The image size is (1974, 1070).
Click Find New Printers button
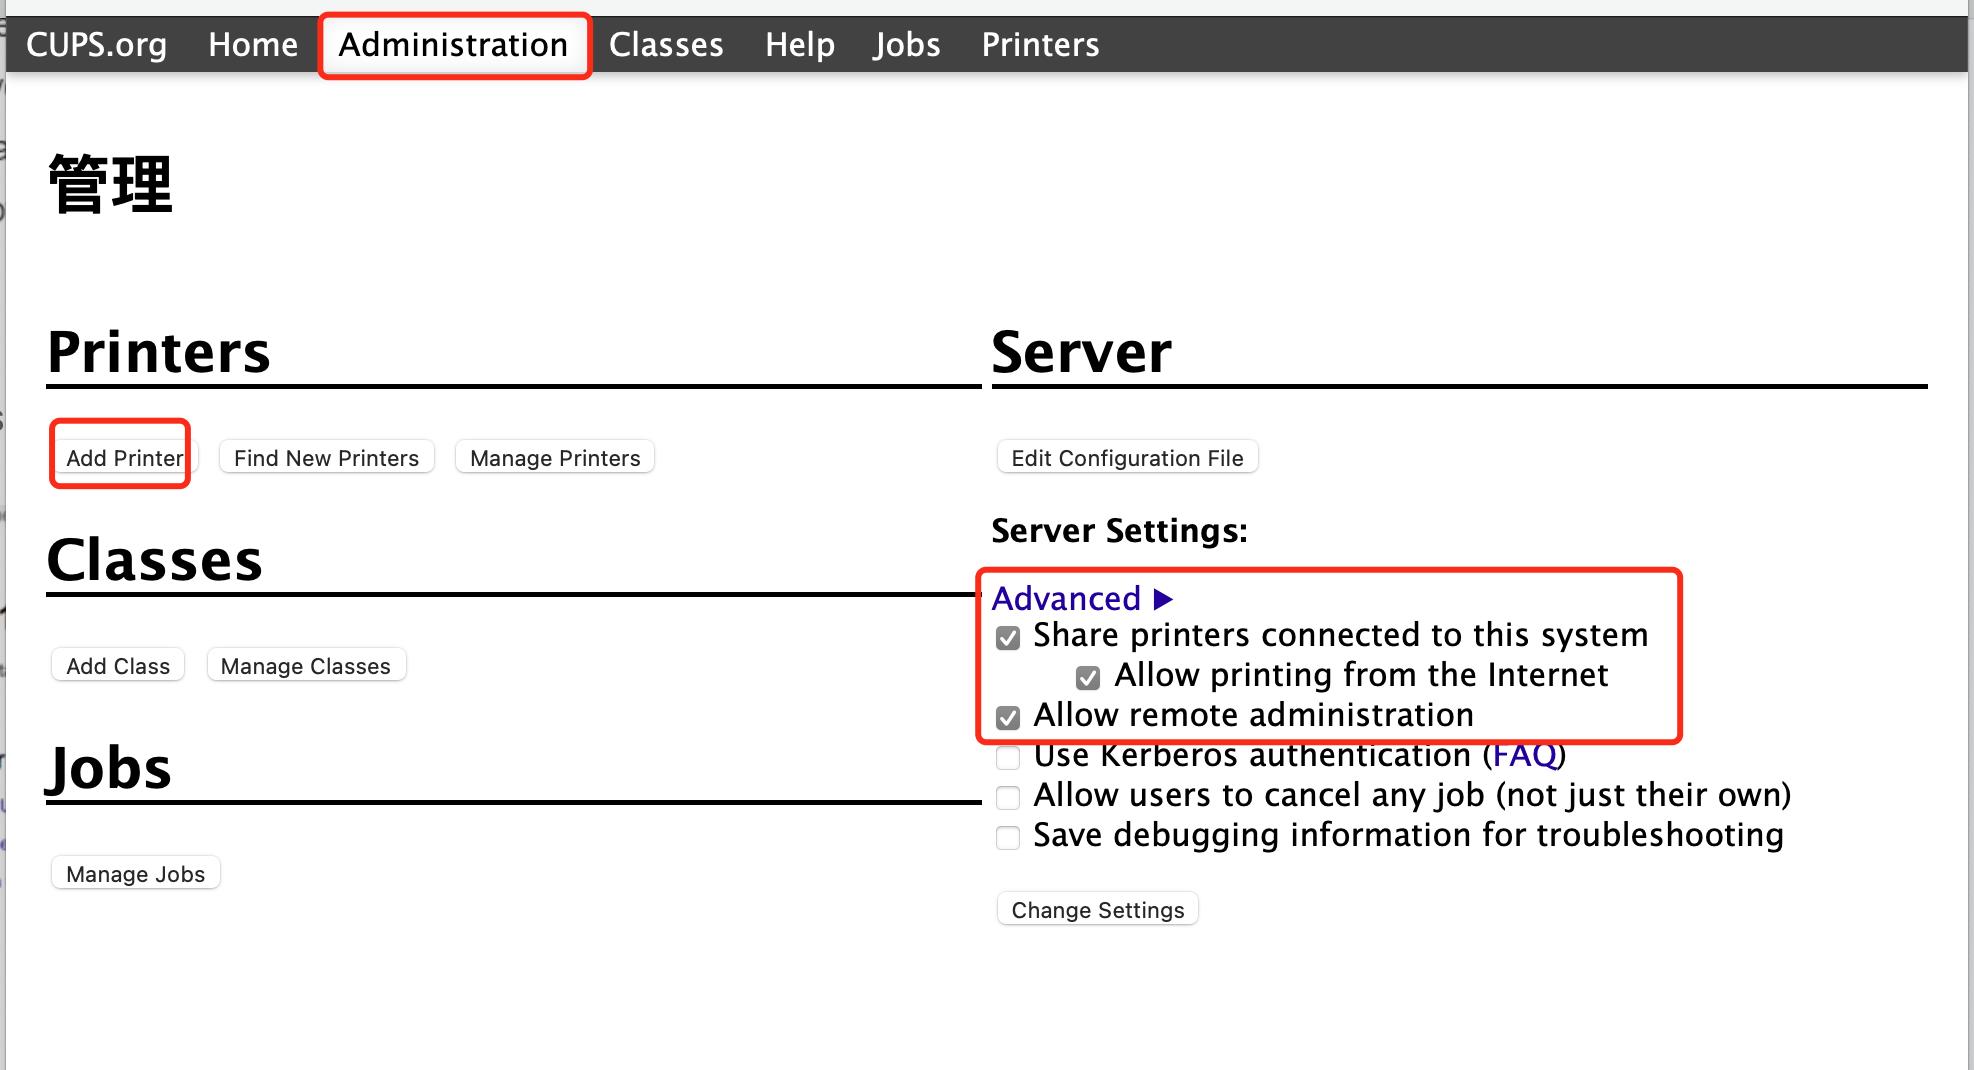[x=326, y=458]
